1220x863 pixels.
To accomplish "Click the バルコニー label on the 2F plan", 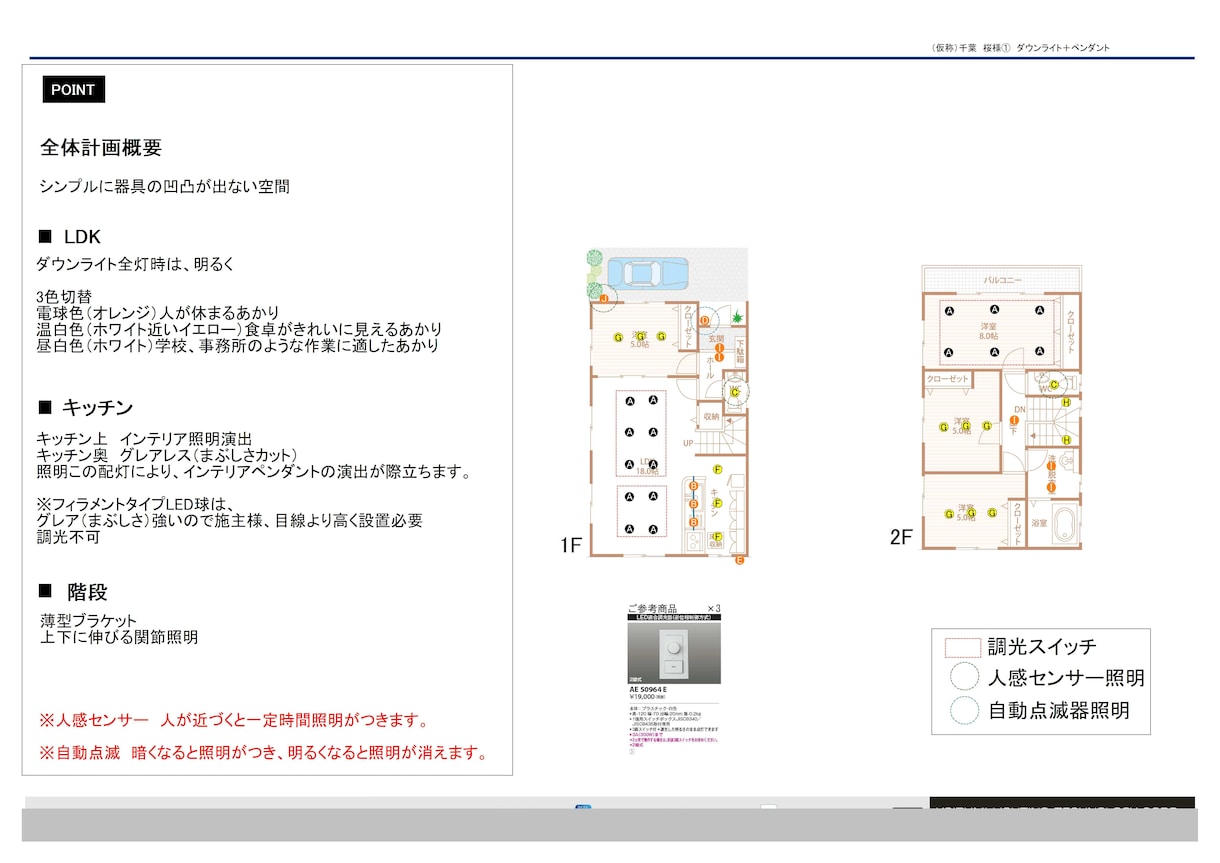I will (x=1002, y=281).
